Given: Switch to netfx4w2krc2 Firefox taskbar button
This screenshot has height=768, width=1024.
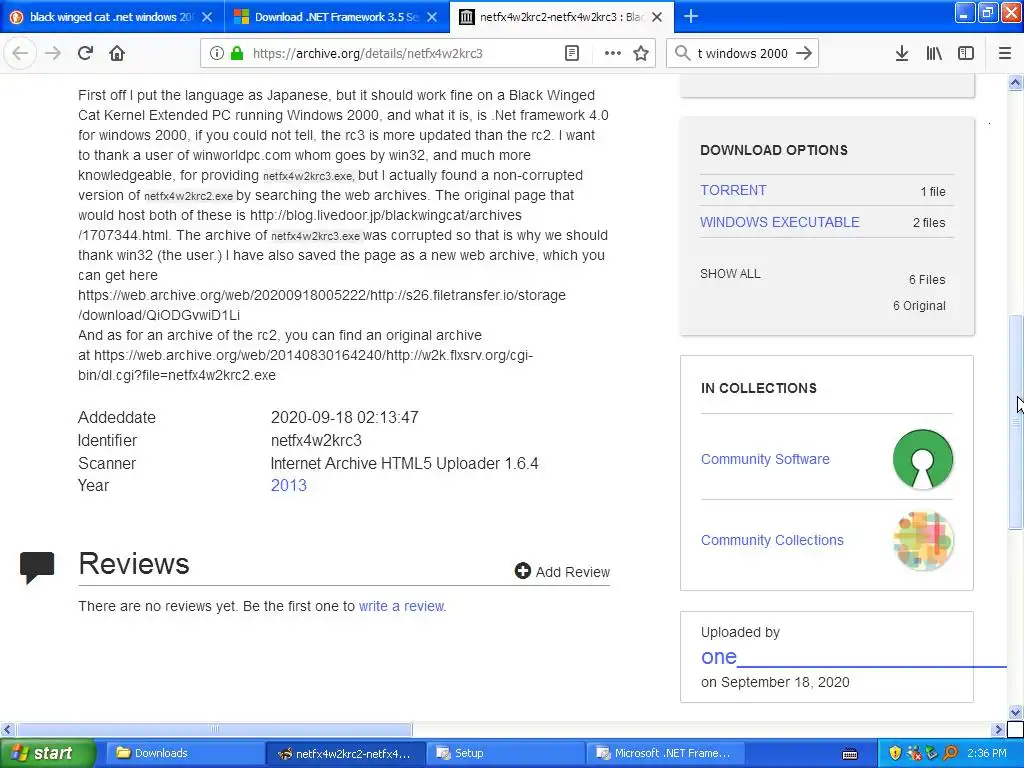Looking at the screenshot, I should tap(345, 753).
